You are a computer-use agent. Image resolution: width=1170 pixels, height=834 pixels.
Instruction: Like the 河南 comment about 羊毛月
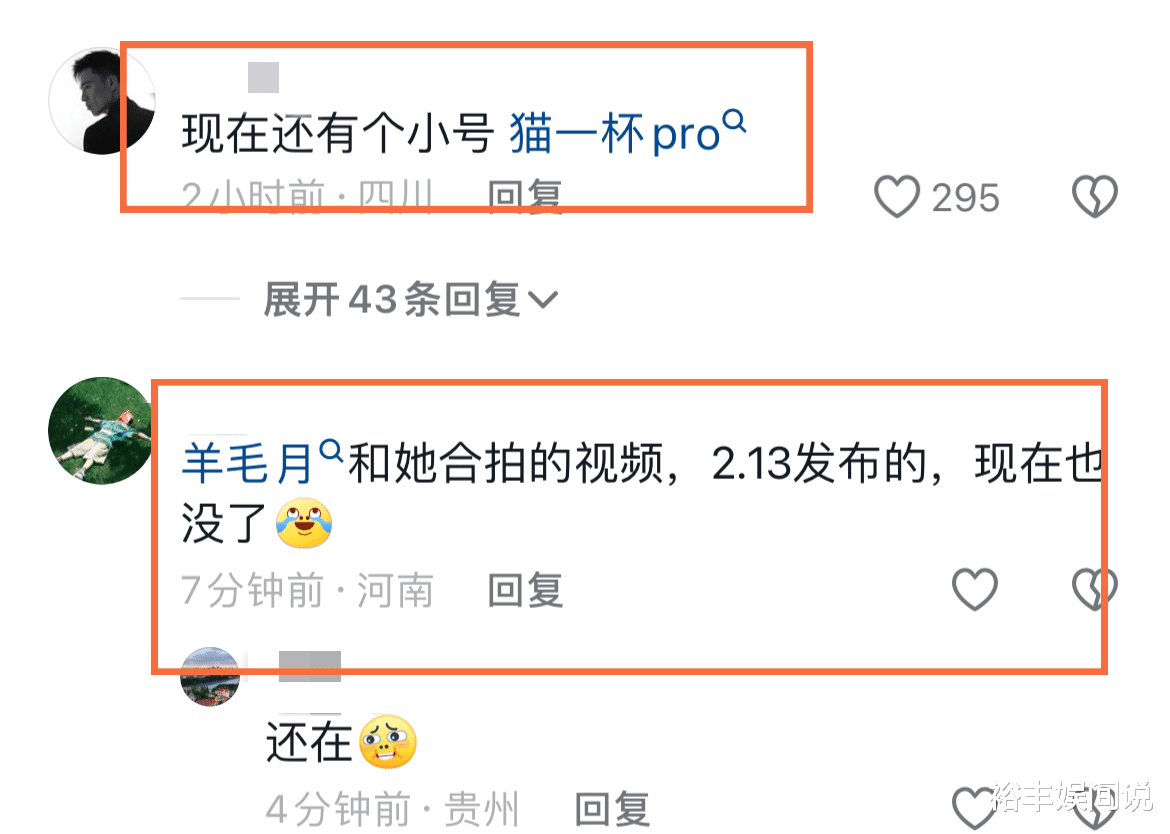click(x=975, y=589)
